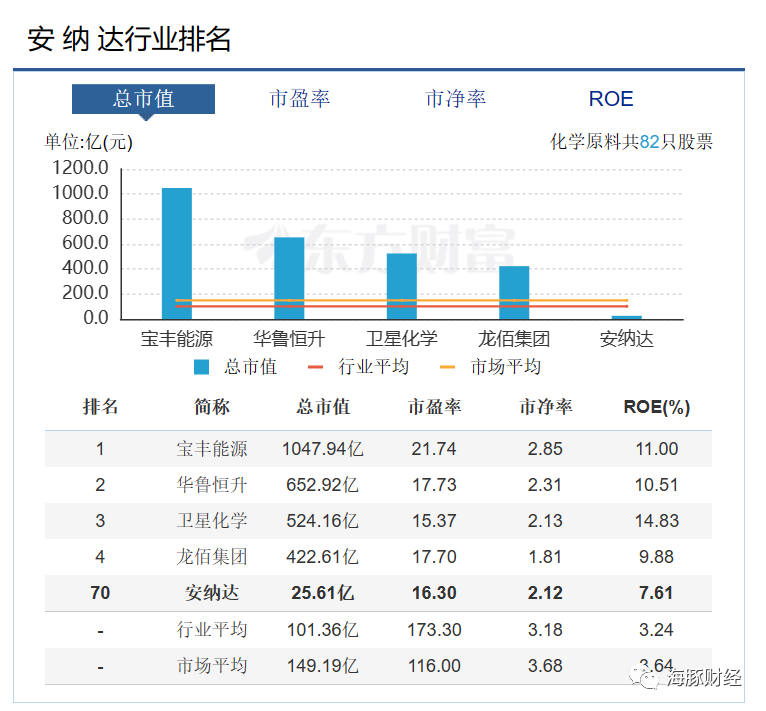
Task: Click the 149.19亿 market average cell
Action: click(x=322, y=666)
